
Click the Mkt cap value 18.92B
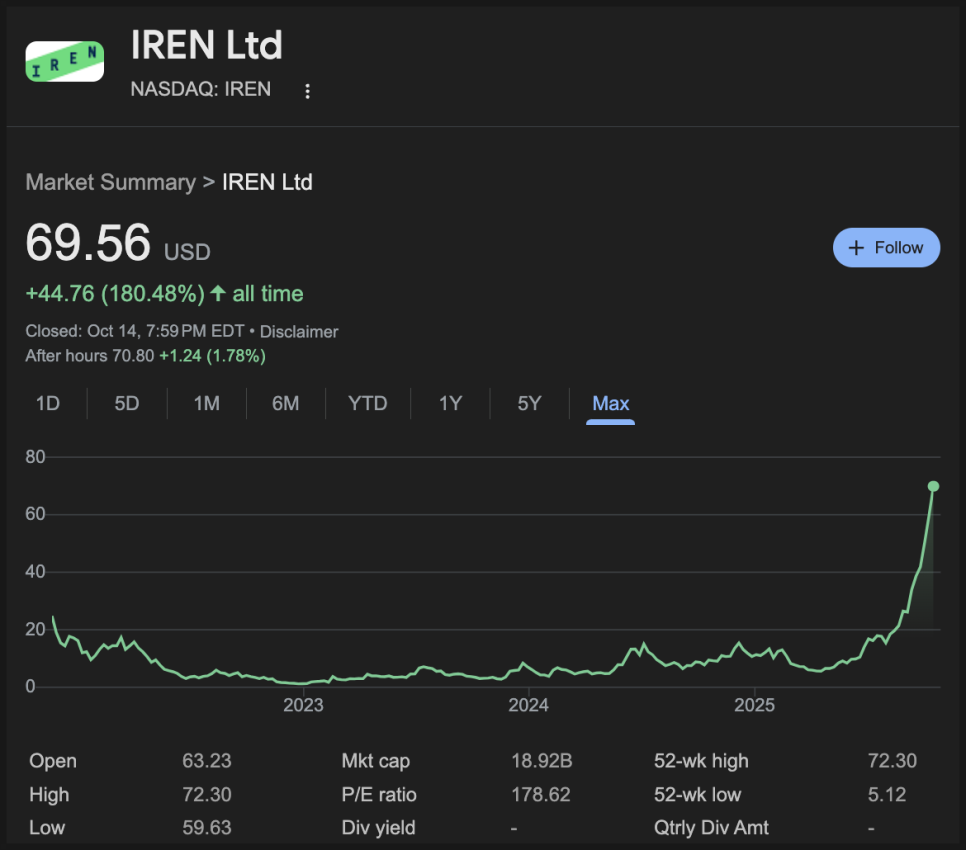pyautogui.click(x=541, y=761)
